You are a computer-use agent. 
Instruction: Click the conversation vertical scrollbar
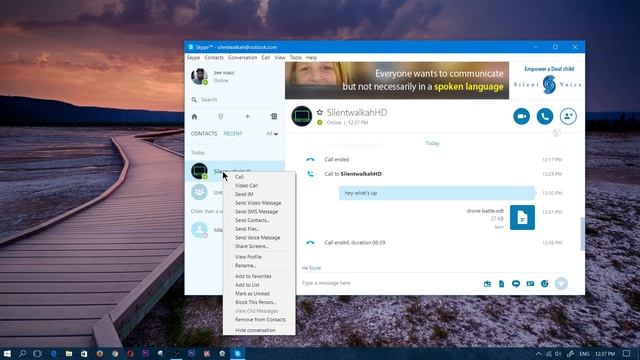tap(582, 234)
